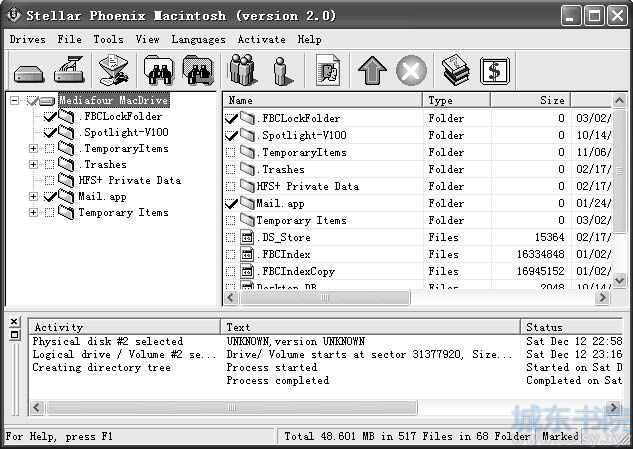
Task: Go up with the arrow icon
Action: (372, 71)
